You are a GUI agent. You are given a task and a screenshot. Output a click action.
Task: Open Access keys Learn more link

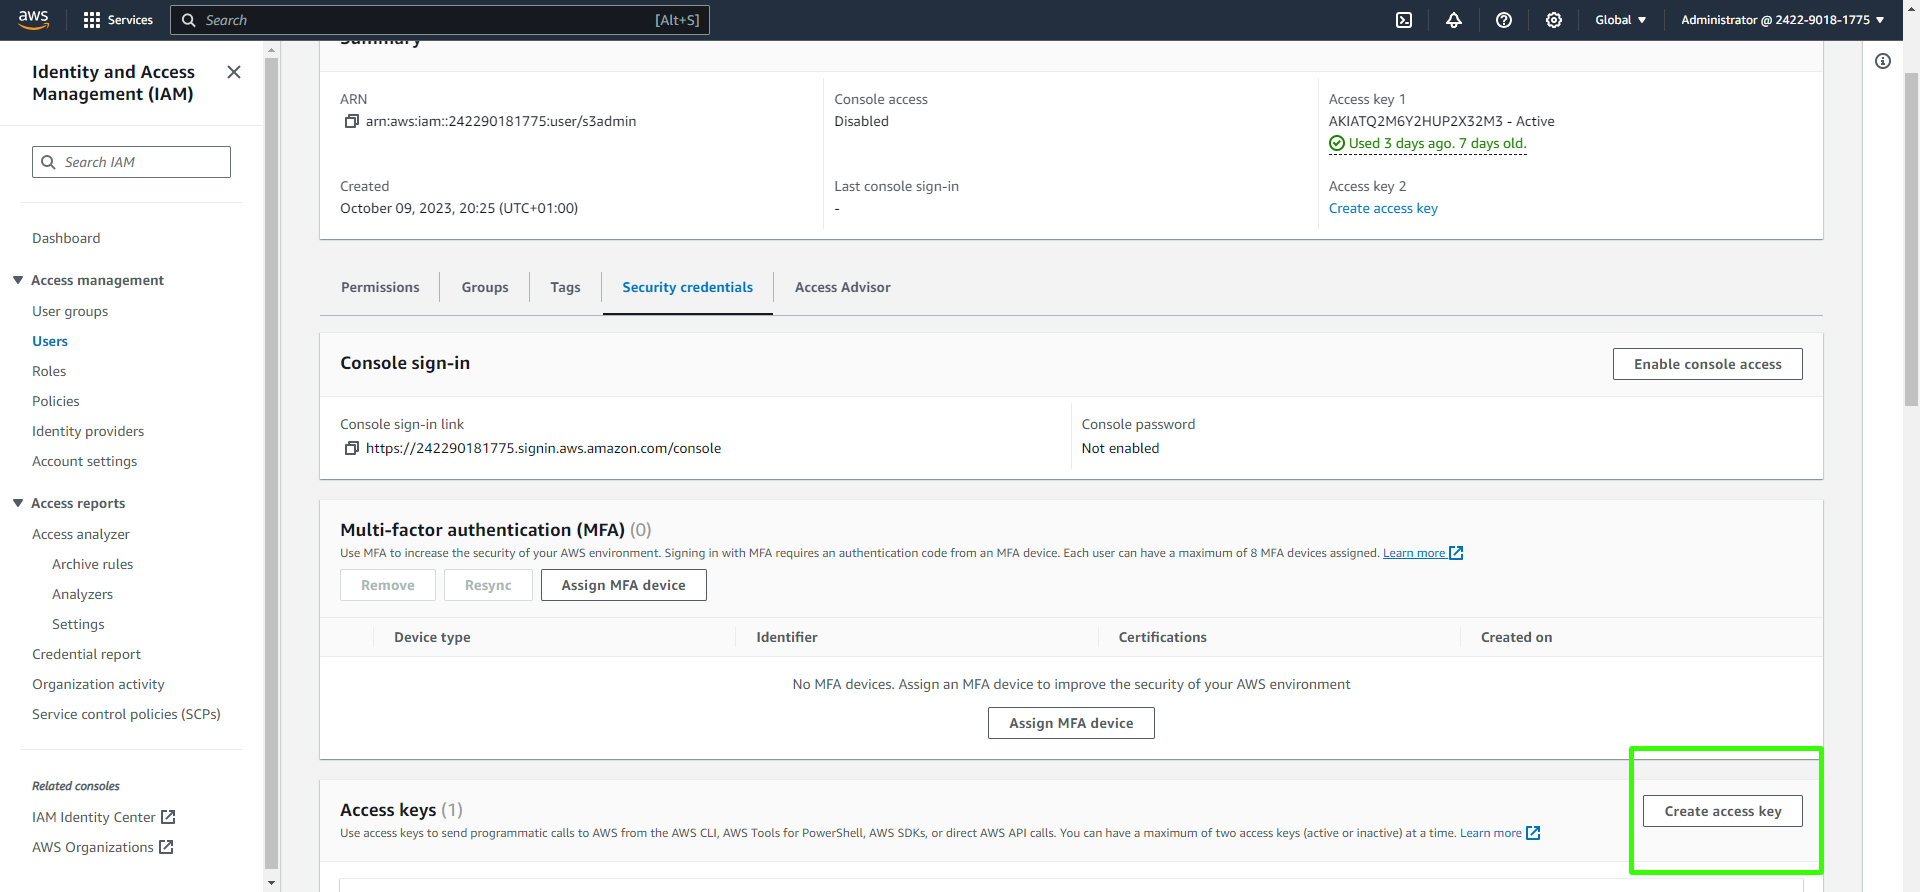coord(1491,833)
